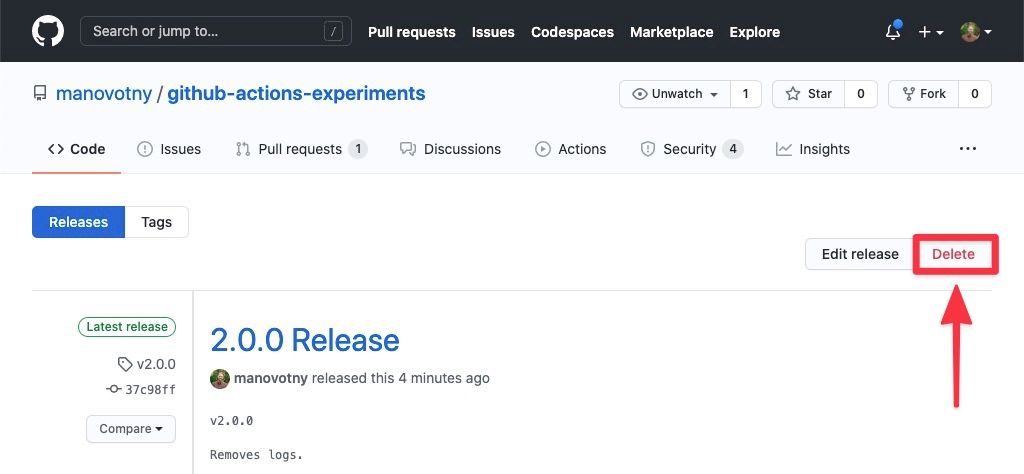View stargazers count 0
Screen dimensions: 1024x474
861,94
